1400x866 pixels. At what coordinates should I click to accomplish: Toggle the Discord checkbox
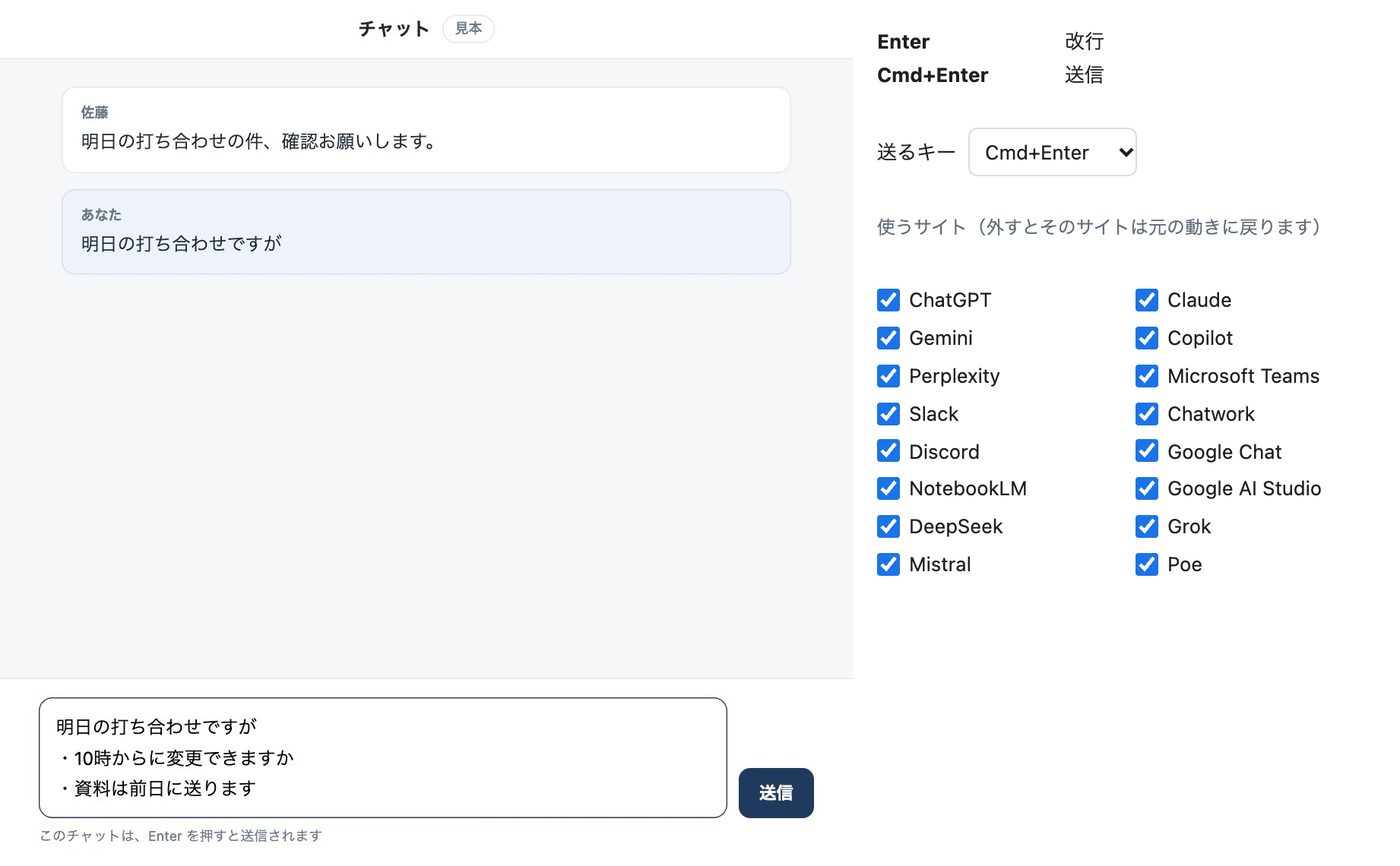point(888,451)
